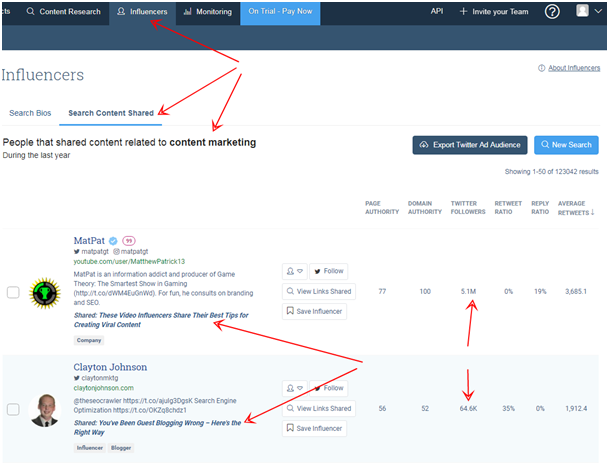Open Clayton Johnson's profile name

click(x=110, y=367)
